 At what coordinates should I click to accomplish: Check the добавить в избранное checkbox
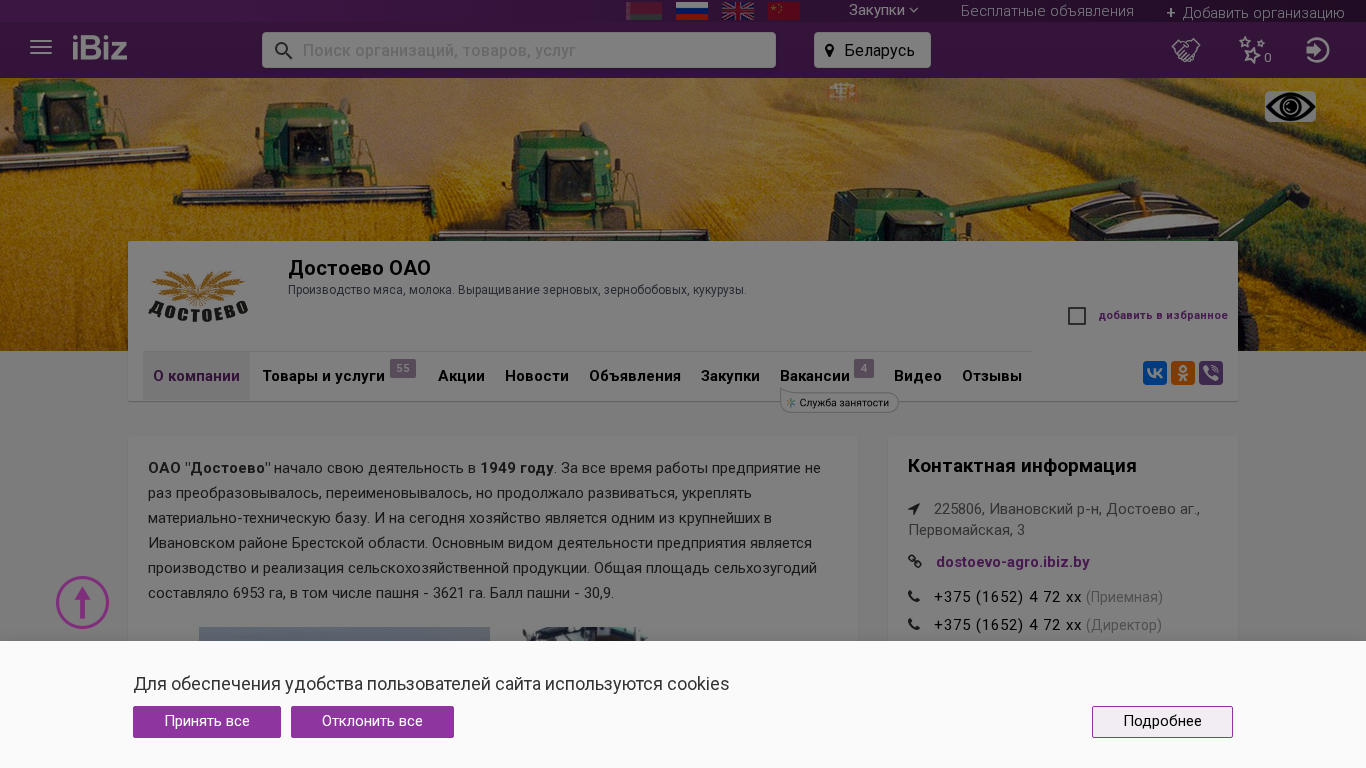pyautogui.click(x=1077, y=316)
